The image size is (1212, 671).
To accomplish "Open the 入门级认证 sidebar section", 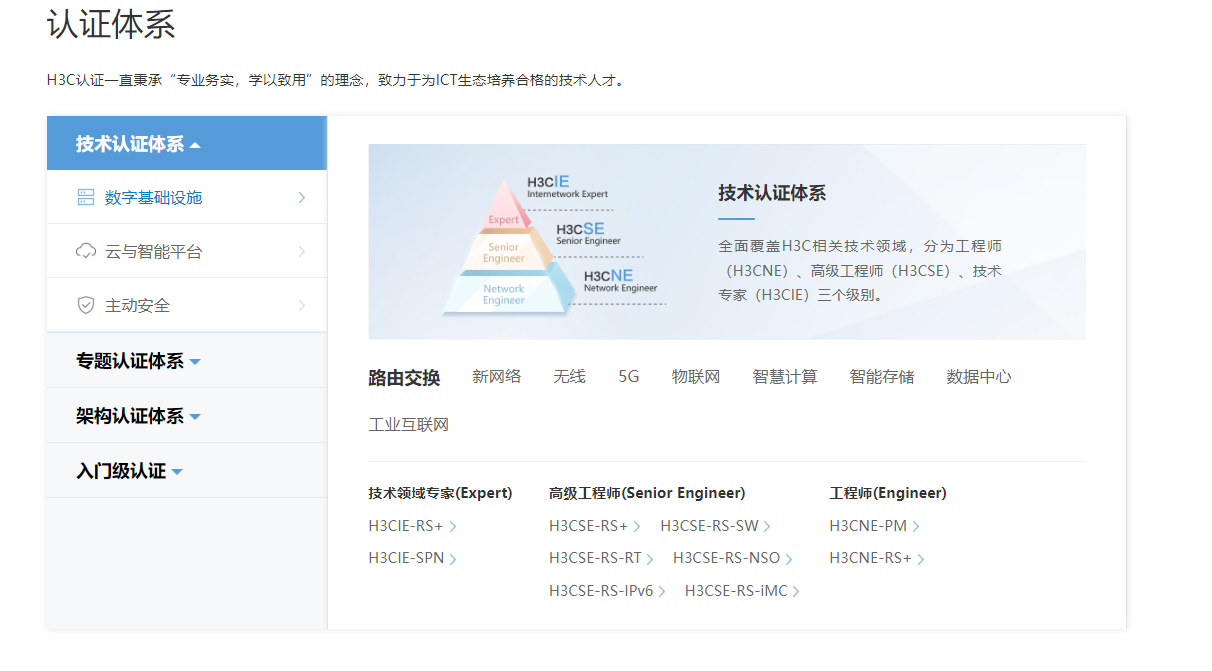I will point(187,471).
